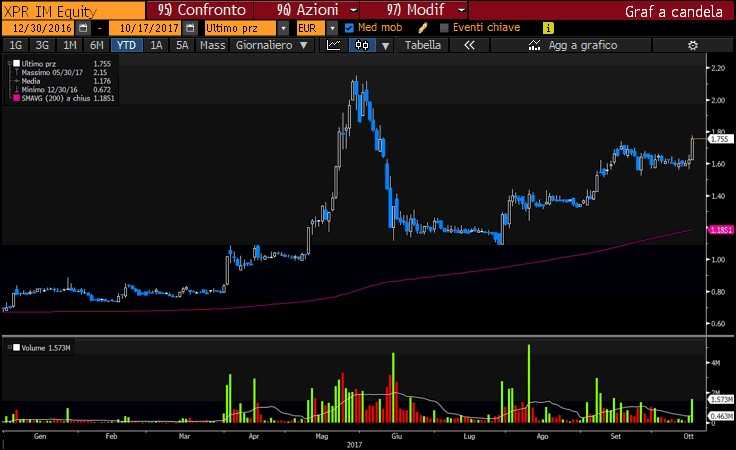Click the Agg a grafico button
Viewport: 736px width, 450px height.
point(571,45)
